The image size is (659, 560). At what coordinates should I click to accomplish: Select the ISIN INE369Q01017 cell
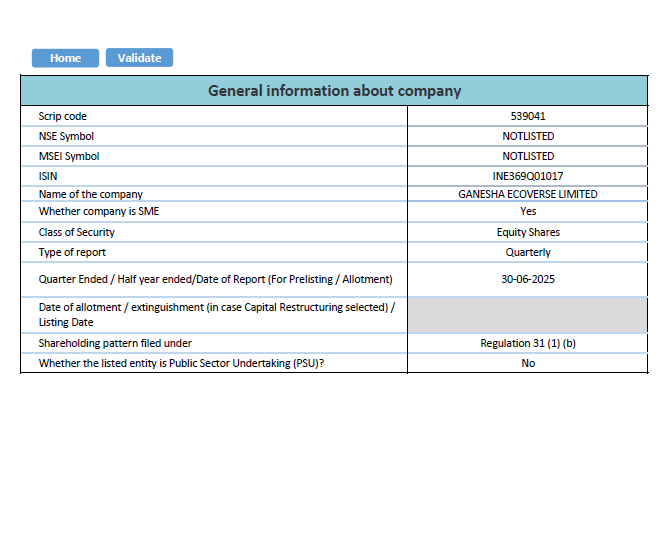[527, 175]
